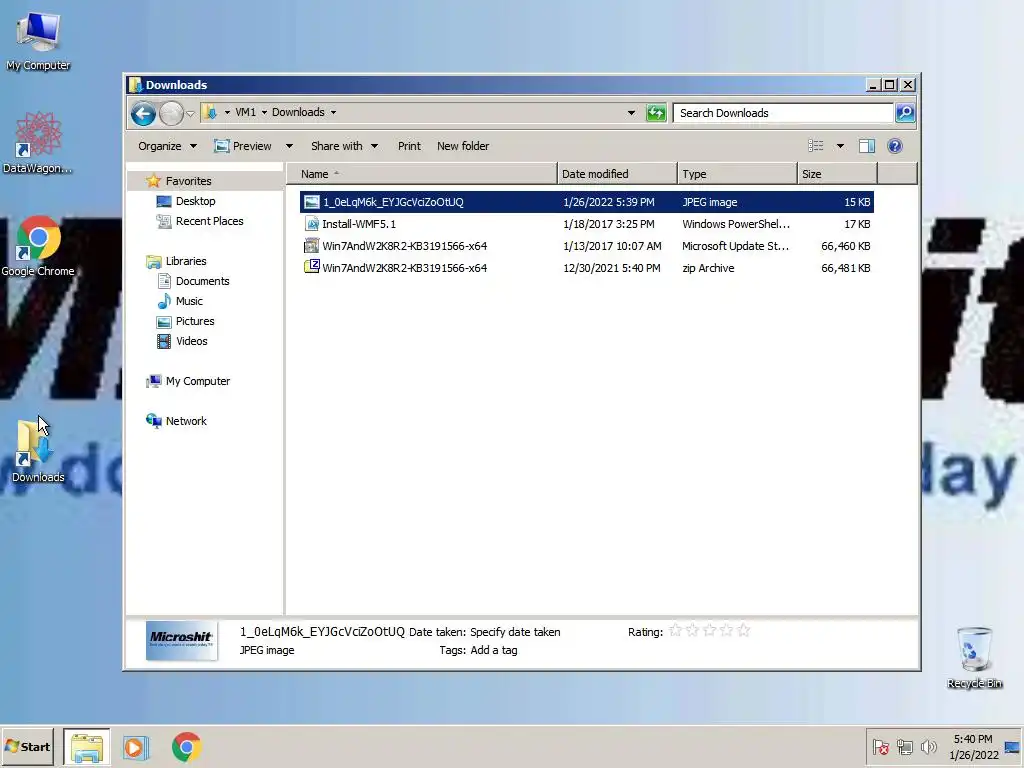
Task: Sort files by Name column
Action: [x=422, y=174]
